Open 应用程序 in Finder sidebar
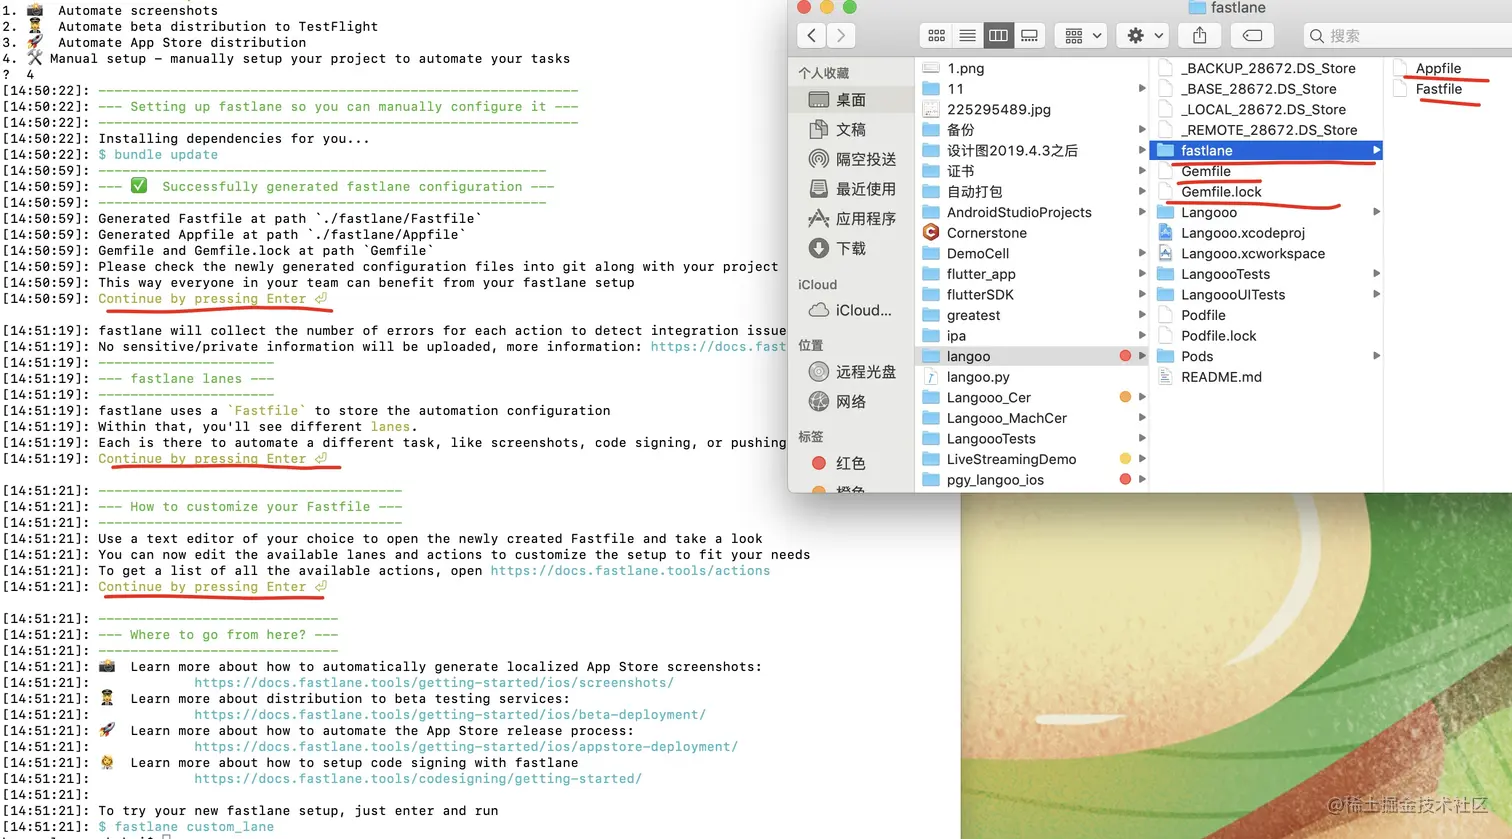This screenshot has height=839, width=1512. point(853,218)
